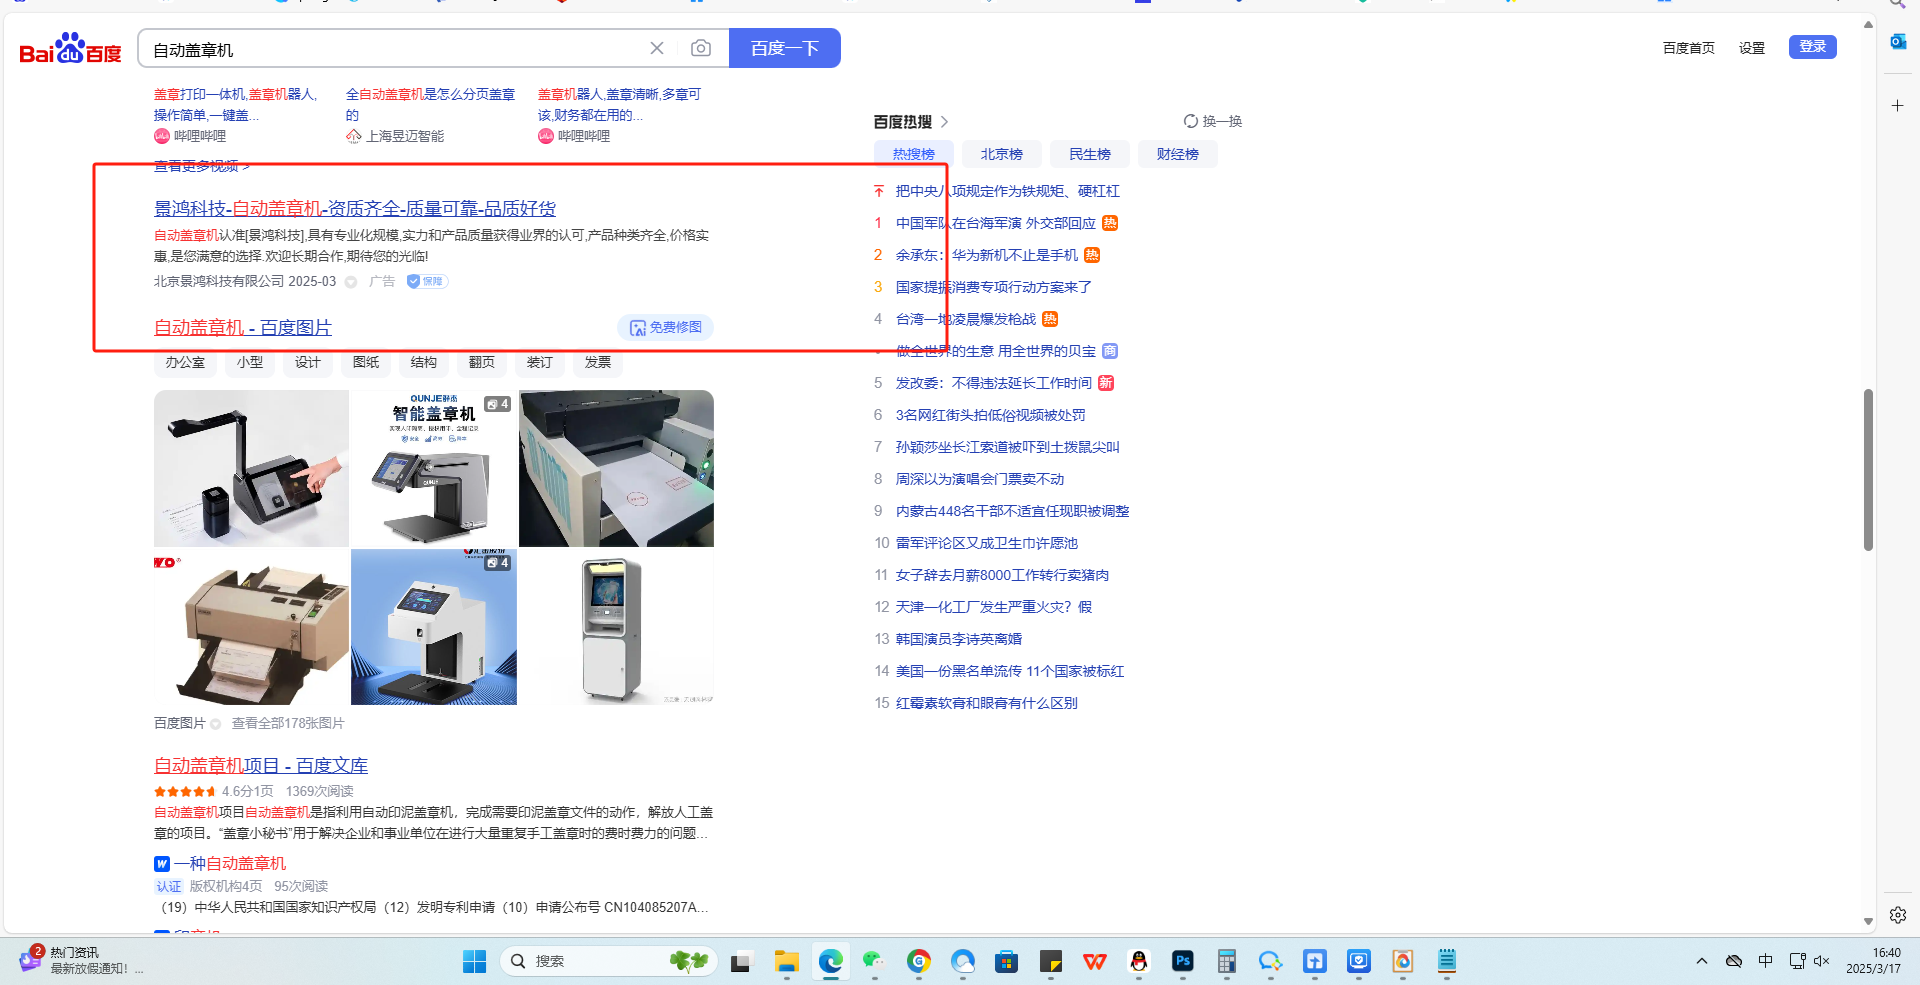Click the 百度一下 search button

[785, 48]
